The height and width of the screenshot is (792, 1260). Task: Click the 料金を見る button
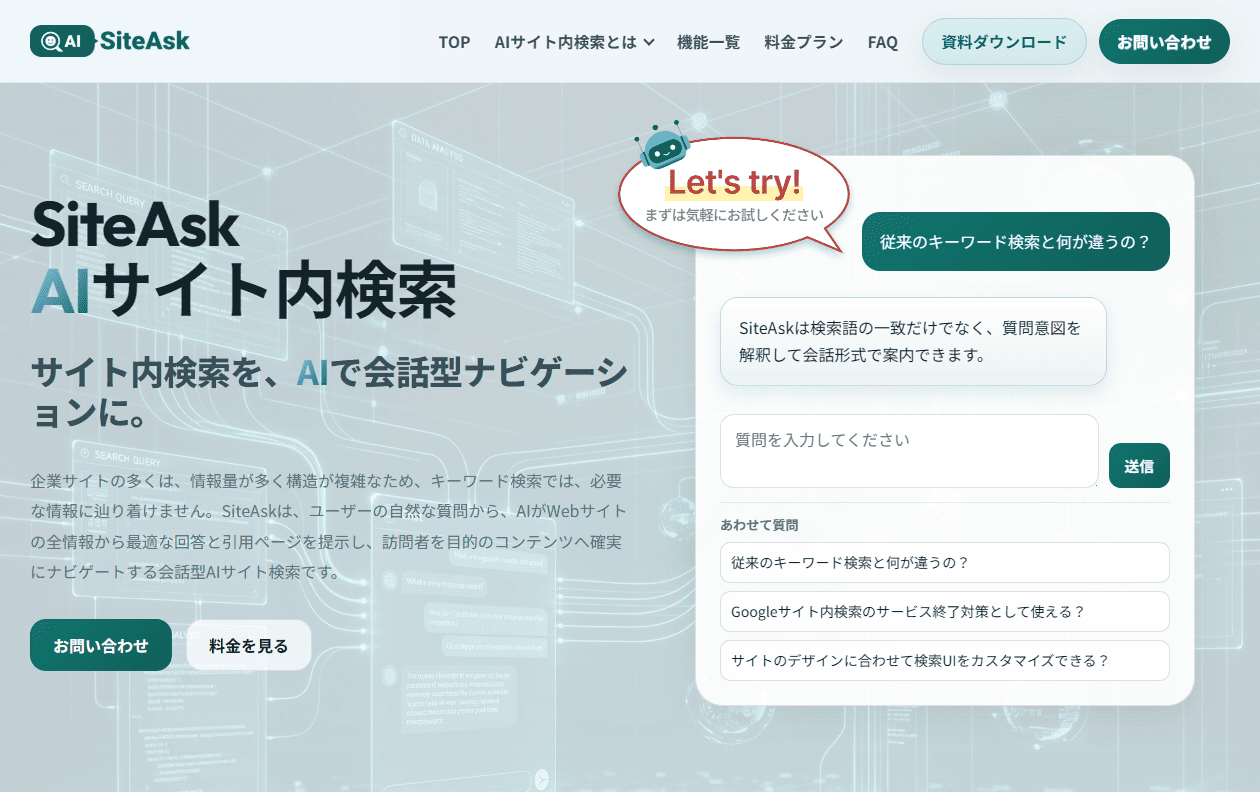click(249, 645)
